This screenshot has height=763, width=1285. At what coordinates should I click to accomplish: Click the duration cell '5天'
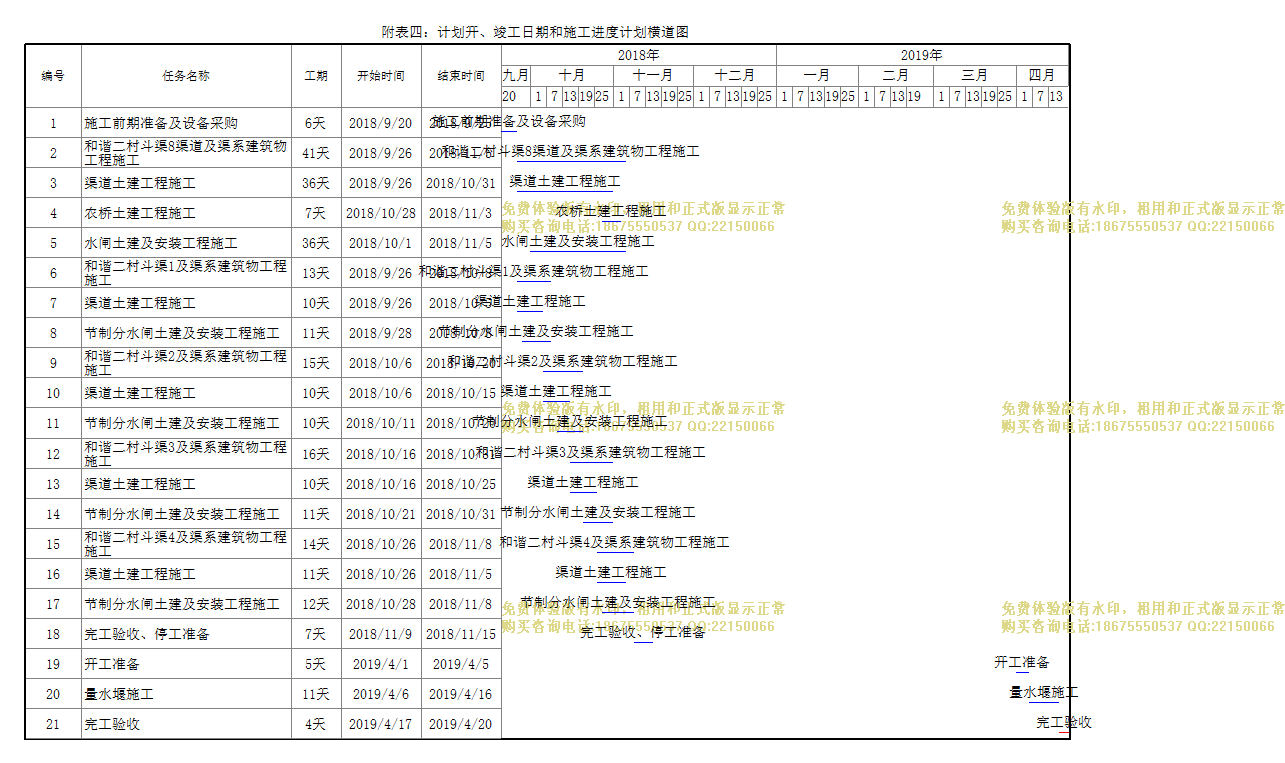click(x=316, y=664)
